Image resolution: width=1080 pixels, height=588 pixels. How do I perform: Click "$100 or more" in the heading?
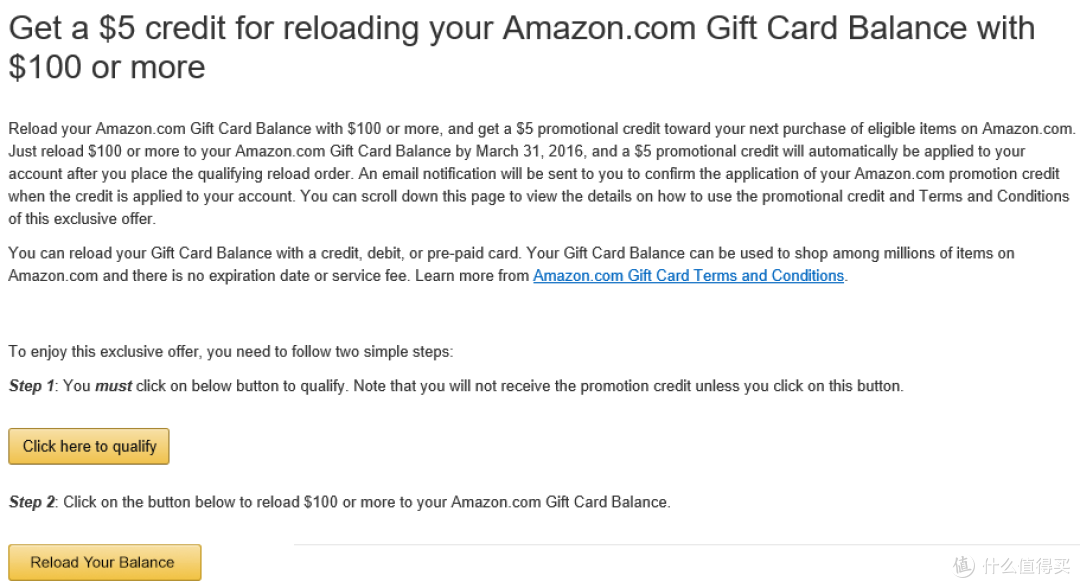[107, 67]
